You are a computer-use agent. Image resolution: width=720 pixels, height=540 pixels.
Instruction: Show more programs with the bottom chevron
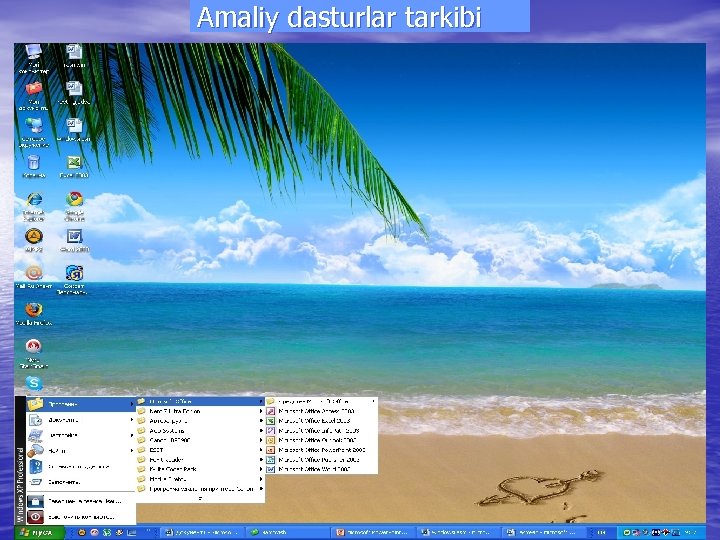[x=200, y=498]
